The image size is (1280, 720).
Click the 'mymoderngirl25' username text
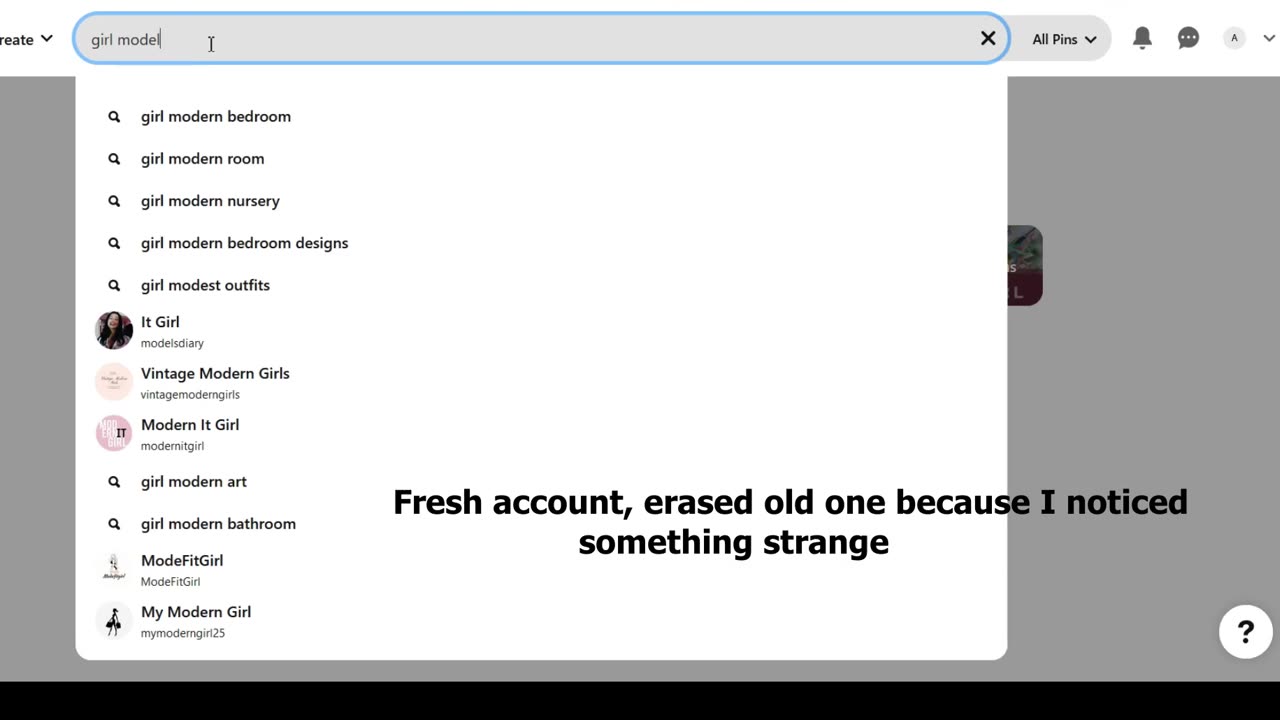(183, 633)
